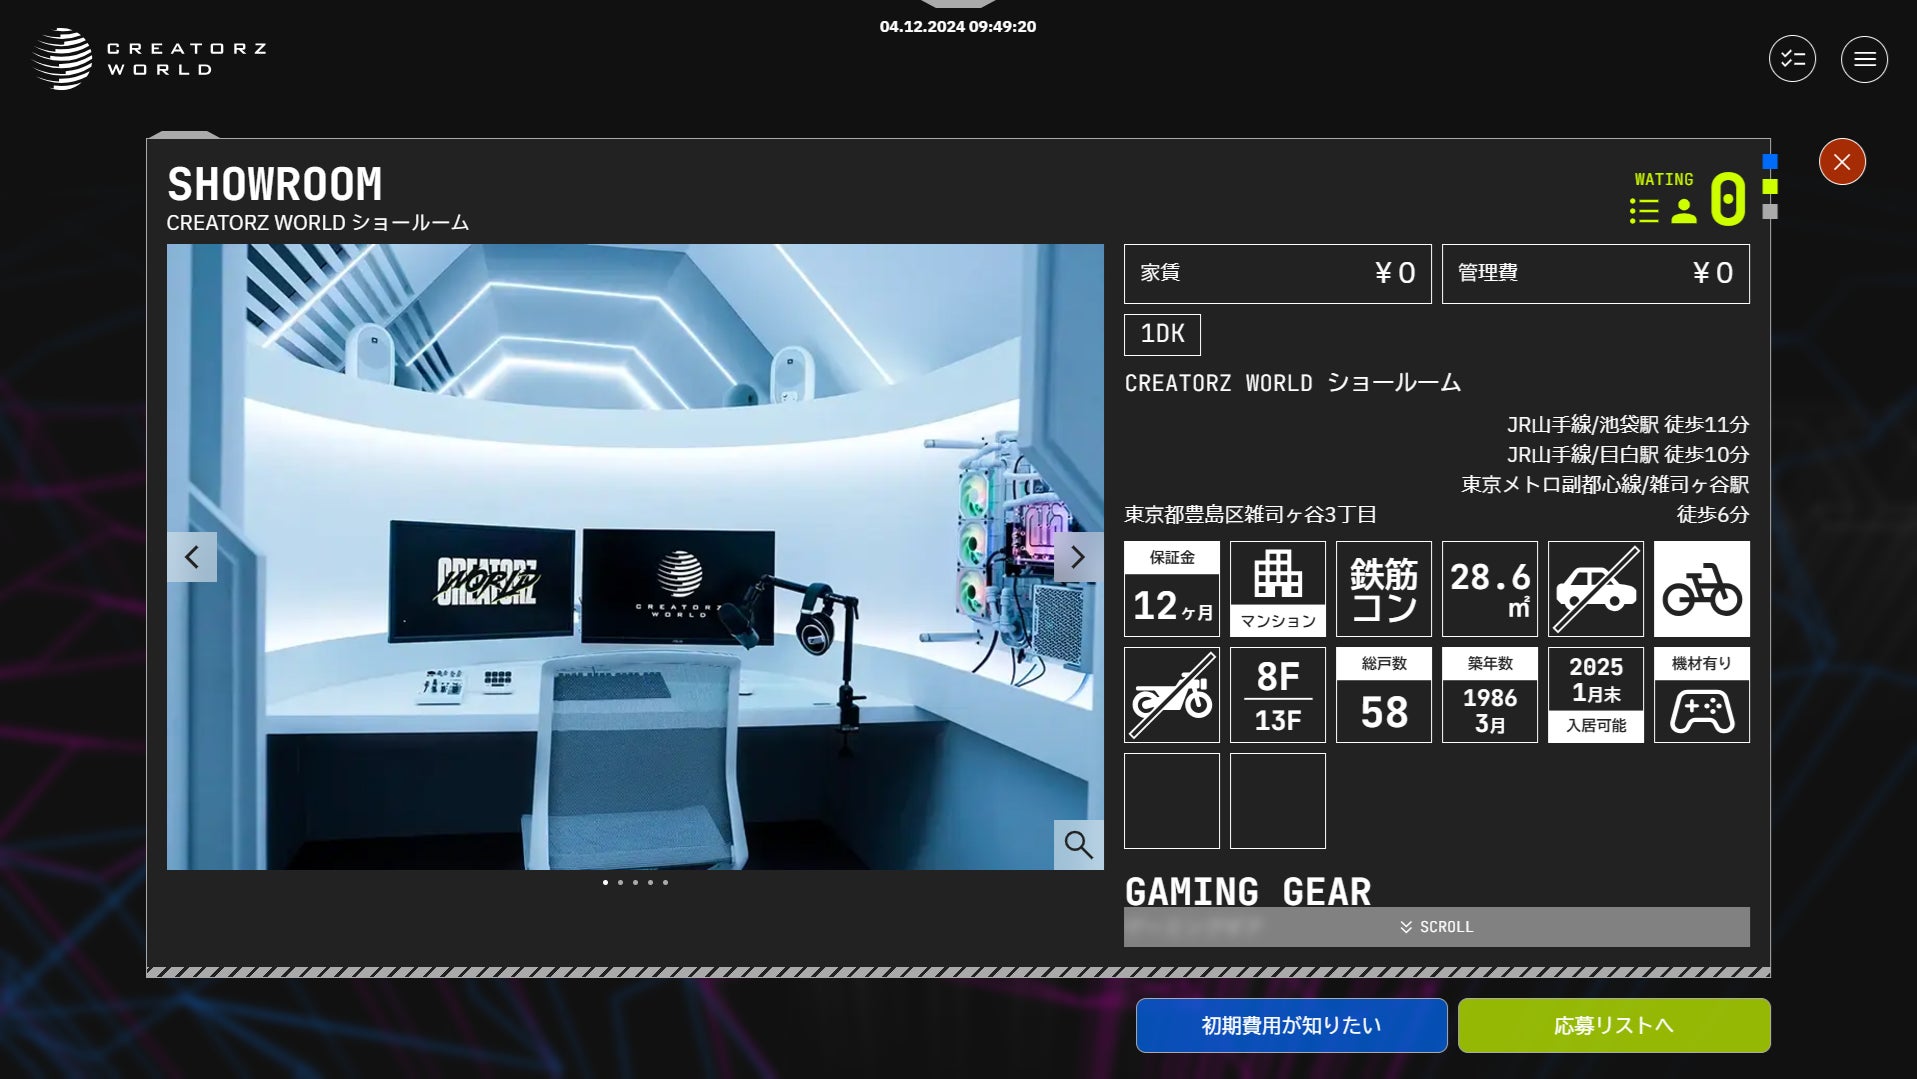
Task: Select the bicycle parking icon
Action: click(x=1701, y=589)
